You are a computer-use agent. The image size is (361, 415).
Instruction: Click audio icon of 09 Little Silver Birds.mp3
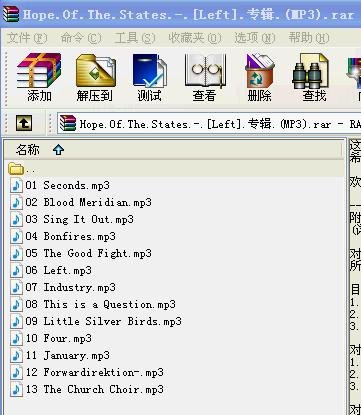[16, 321]
